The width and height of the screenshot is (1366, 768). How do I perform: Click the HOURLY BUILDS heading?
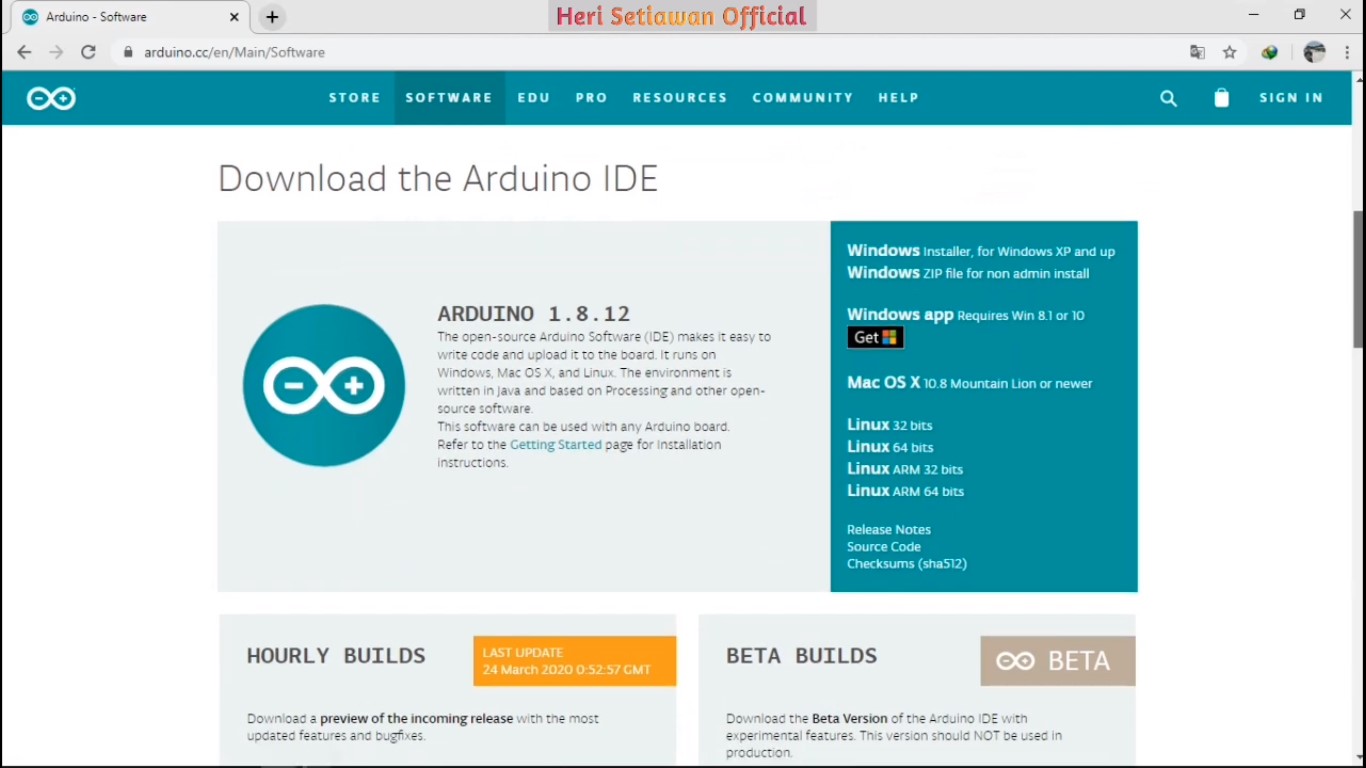pyautogui.click(x=336, y=656)
